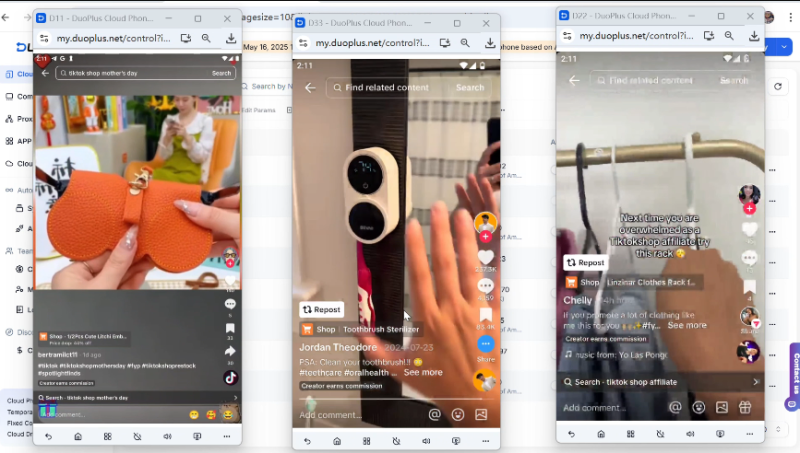Bookmark the clothes rack video in D22
The width and height of the screenshot is (800, 453).
click(749, 287)
